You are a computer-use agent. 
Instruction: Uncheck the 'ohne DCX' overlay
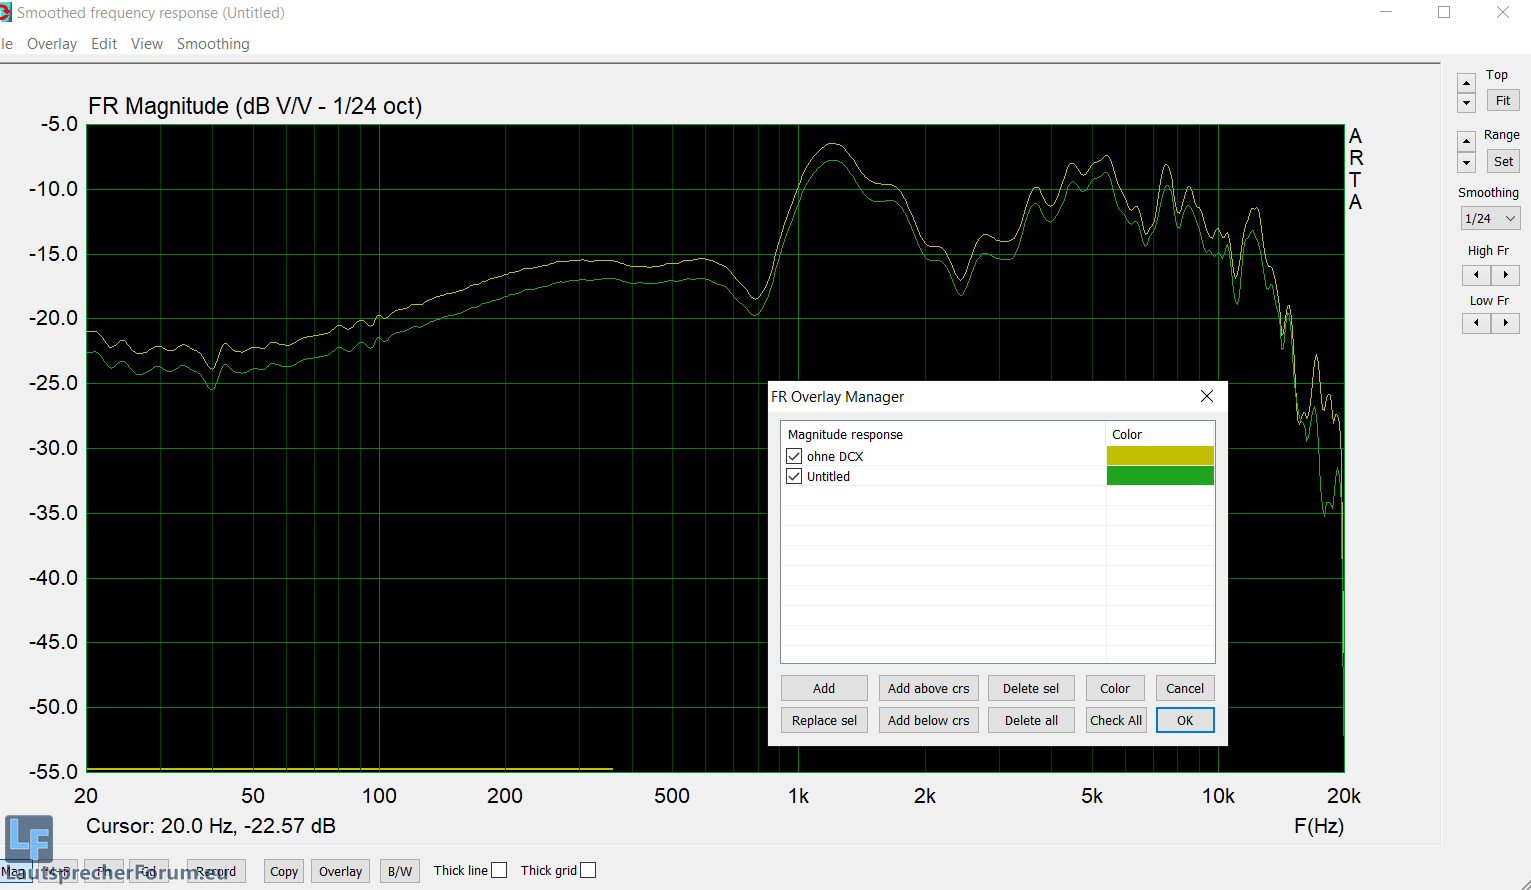(794, 456)
